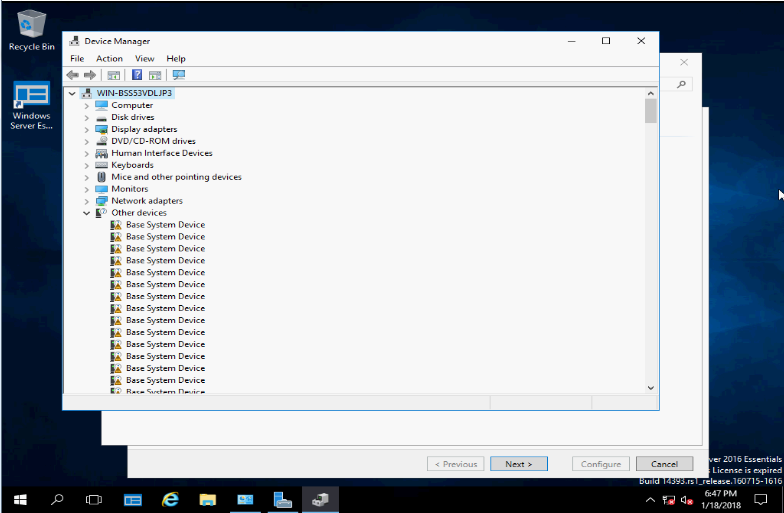Screen dimensions: 784x513
Task: Open taskbar Search magnifier
Action: tap(58, 500)
